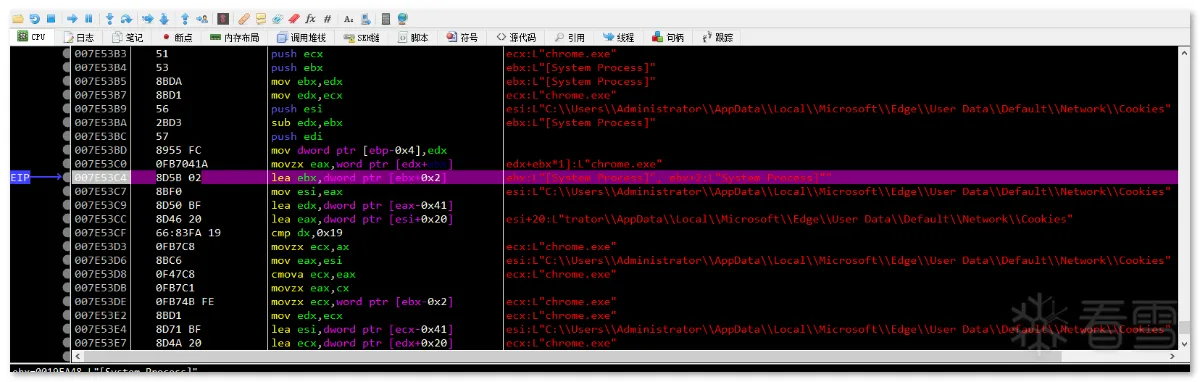Open the 脚本 (Script) tab

click(414, 37)
